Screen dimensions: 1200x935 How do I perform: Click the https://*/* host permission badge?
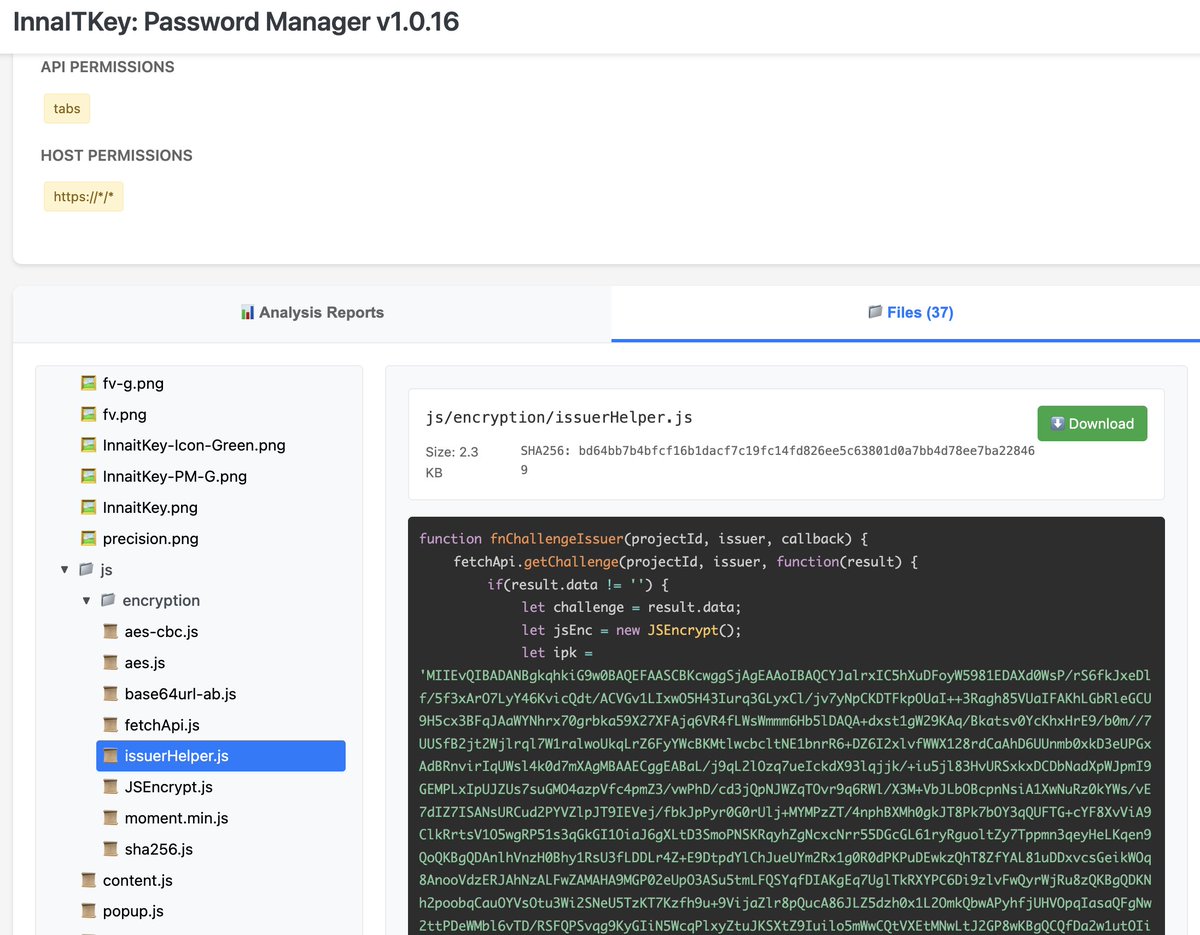coord(84,196)
